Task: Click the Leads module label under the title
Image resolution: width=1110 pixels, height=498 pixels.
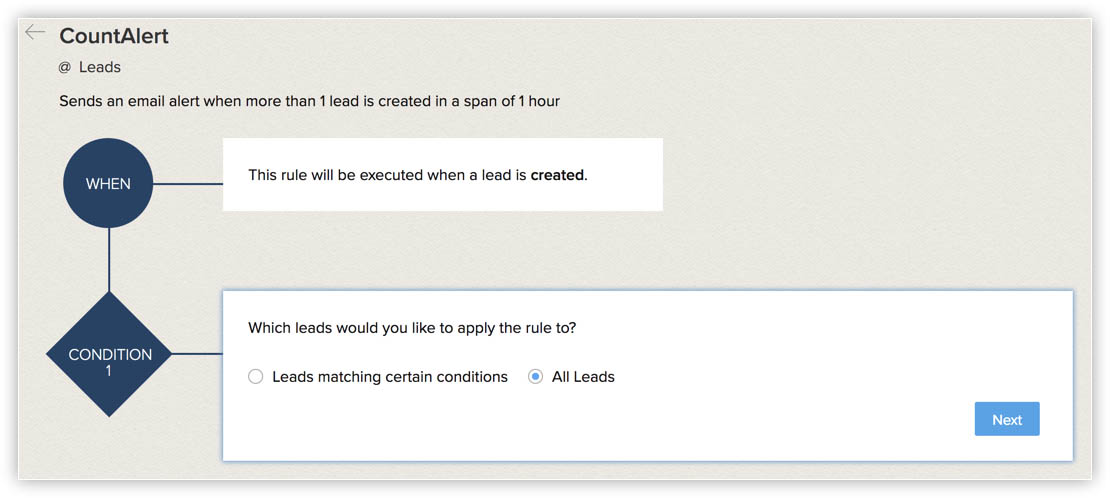Action: coord(100,67)
